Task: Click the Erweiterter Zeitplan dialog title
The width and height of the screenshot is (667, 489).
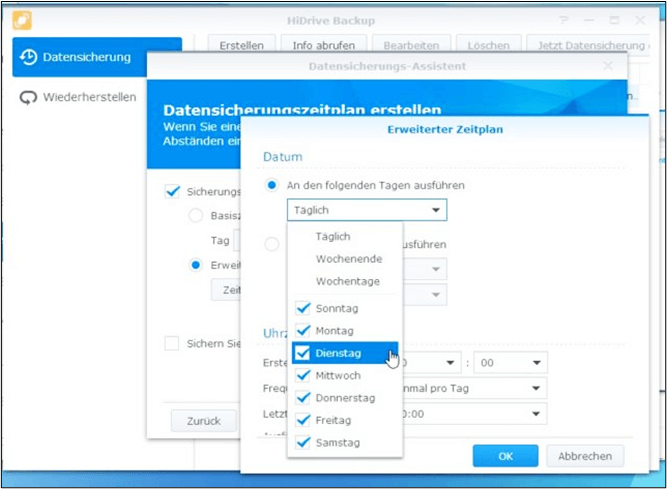Action: tap(445, 129)
